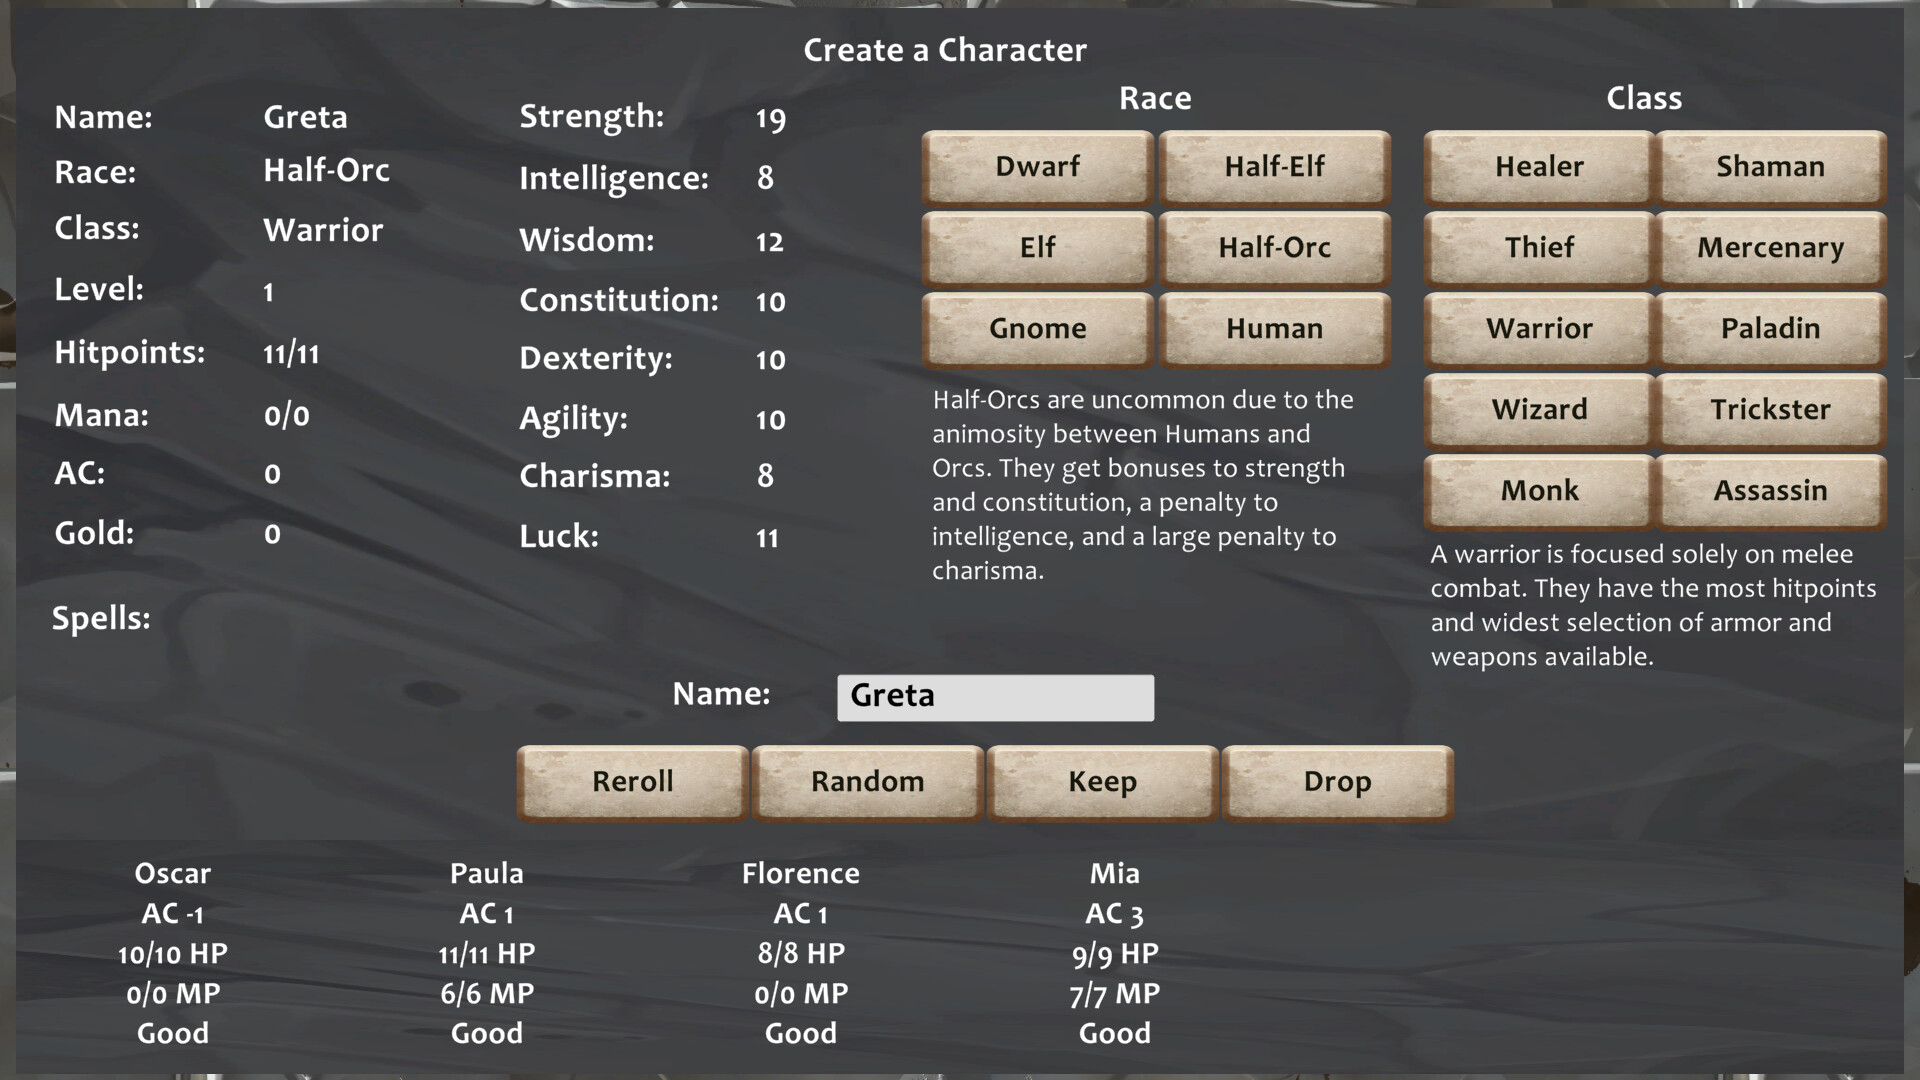Click the Reroll stats button
Viewport: 1920px width, 1080px height.
(x=630, y=779)
